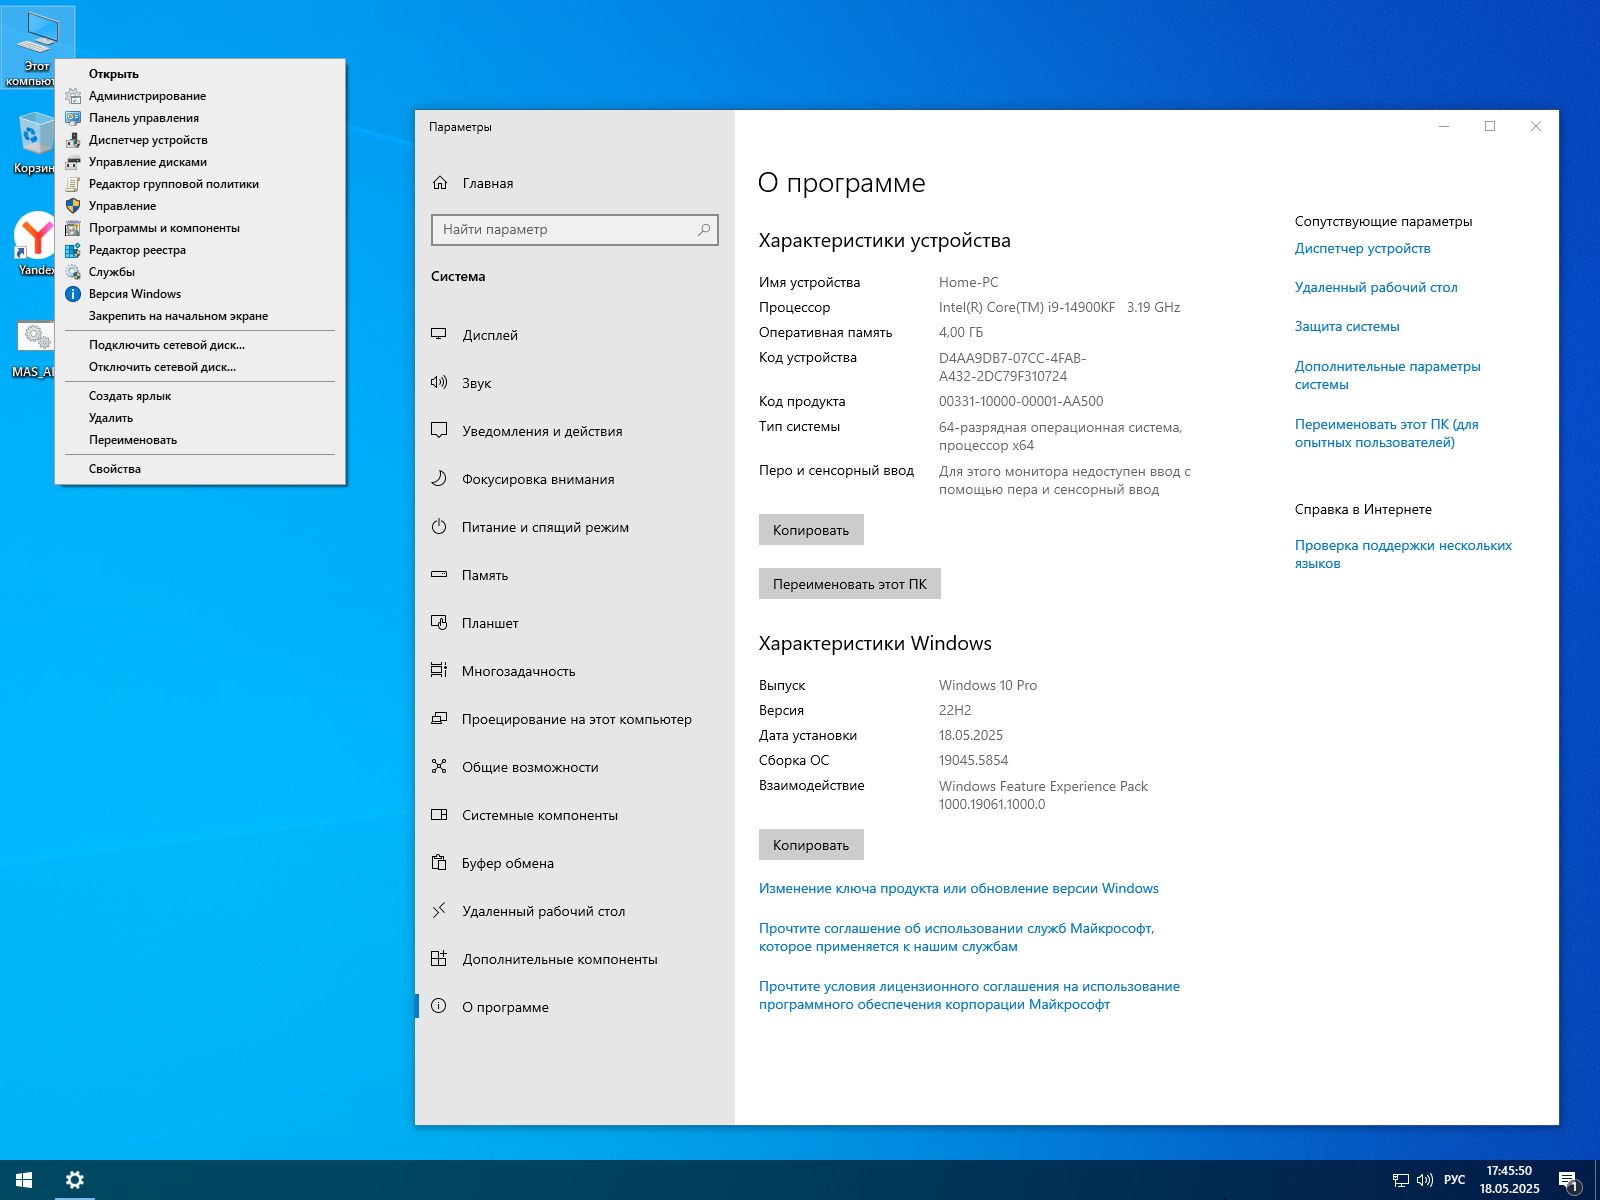Choose Отключить сетевой диск... entry

(200, 367)
